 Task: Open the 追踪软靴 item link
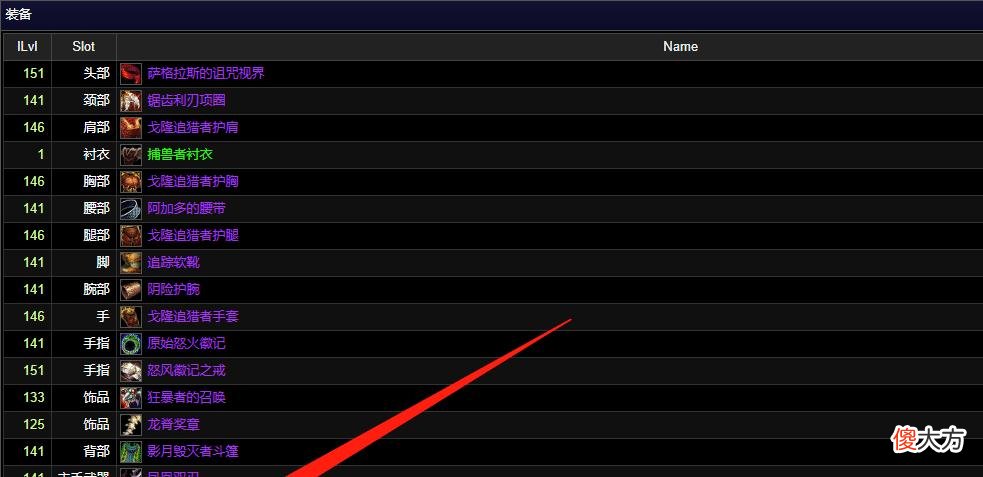coord(174,262)
